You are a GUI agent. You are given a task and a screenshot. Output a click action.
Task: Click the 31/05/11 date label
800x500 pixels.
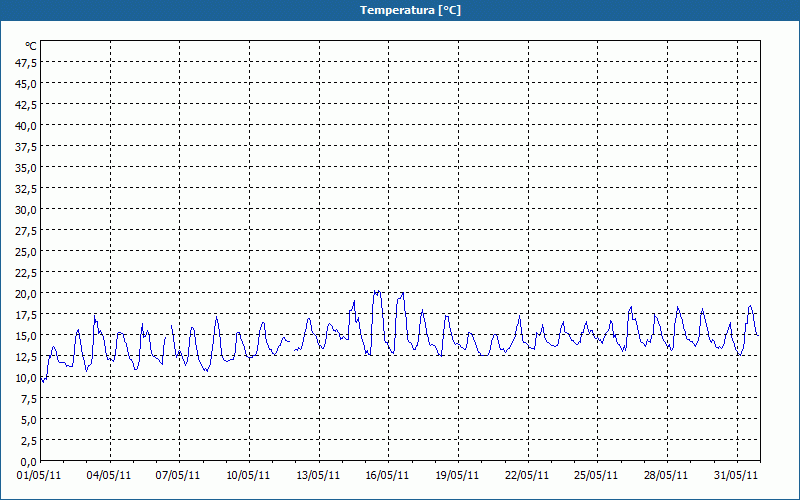pyautogui.click(x=736, y=475)
